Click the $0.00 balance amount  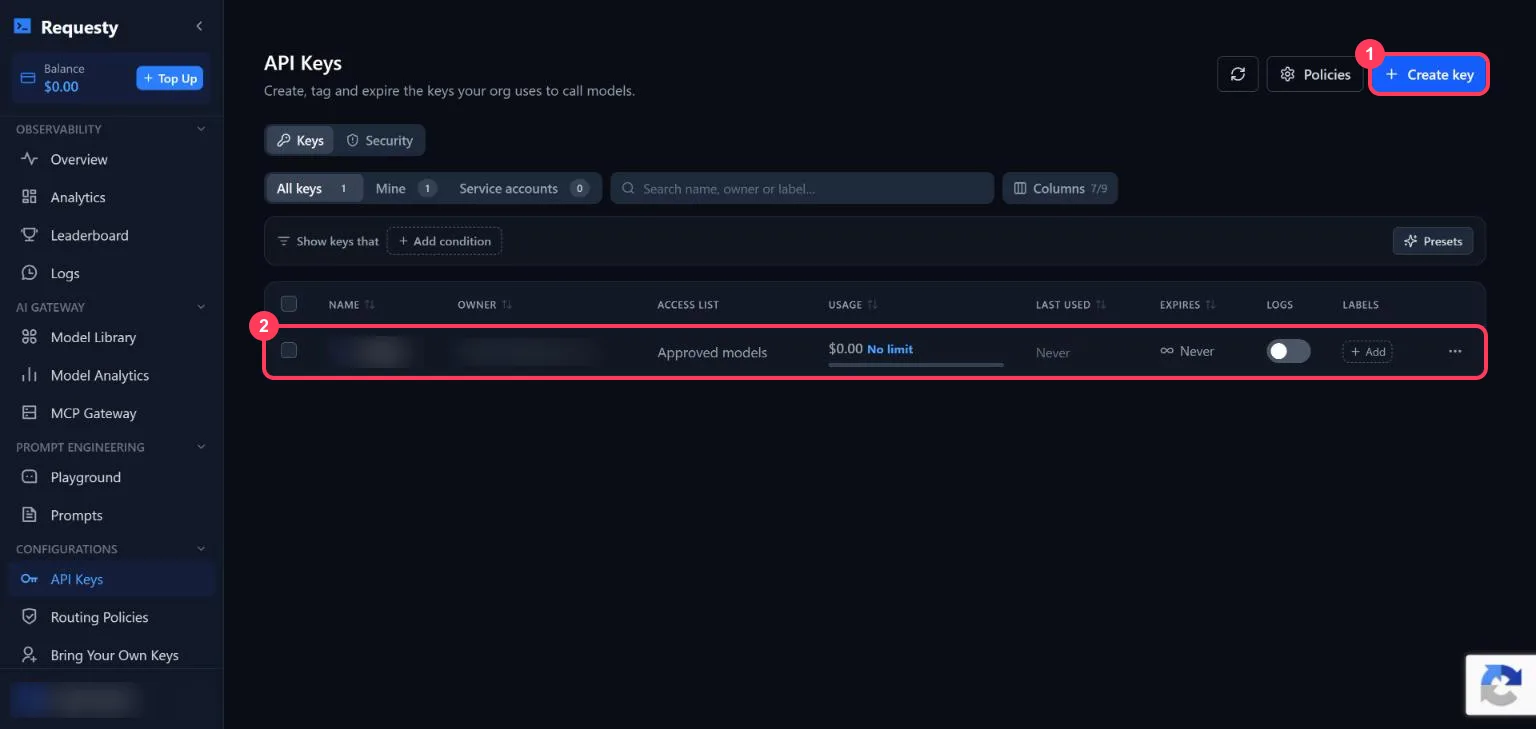[x=61, y=87]
